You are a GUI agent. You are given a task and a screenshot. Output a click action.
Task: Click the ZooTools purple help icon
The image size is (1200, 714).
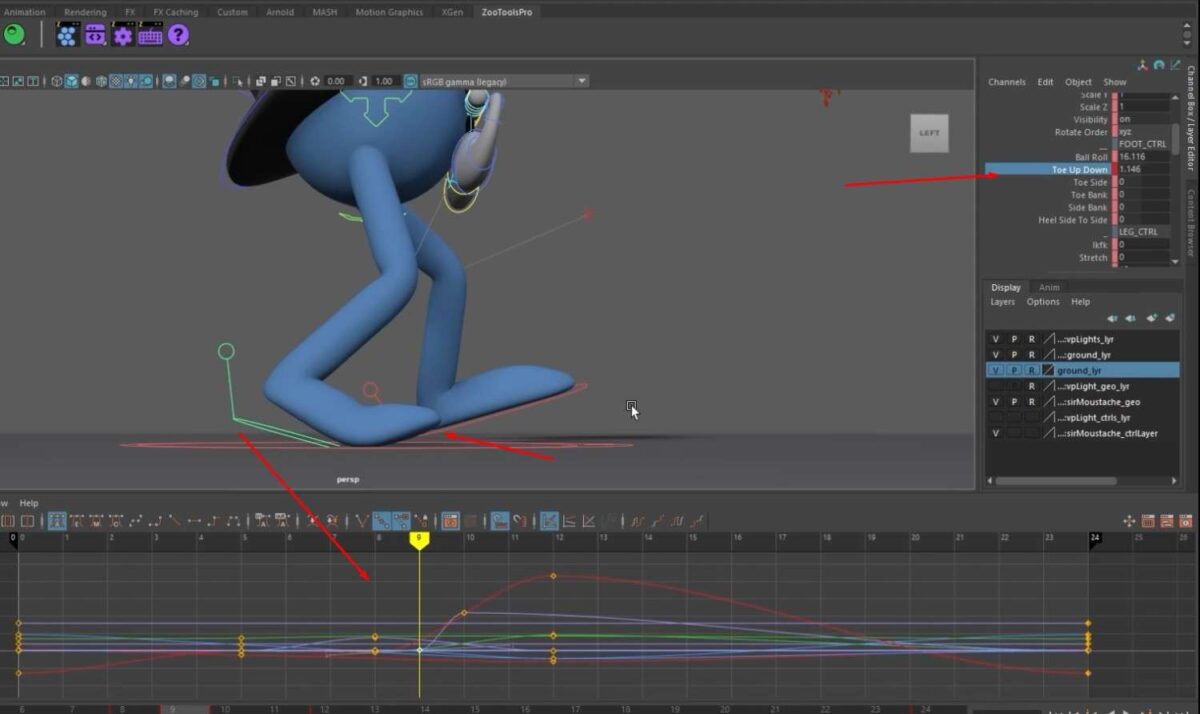(x=177, y=35)
